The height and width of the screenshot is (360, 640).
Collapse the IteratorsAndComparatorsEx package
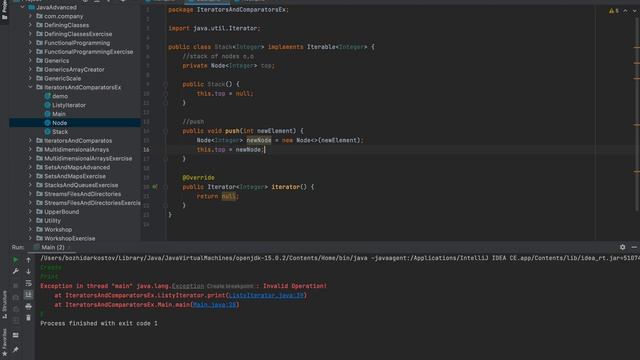[x=30, y=87]
